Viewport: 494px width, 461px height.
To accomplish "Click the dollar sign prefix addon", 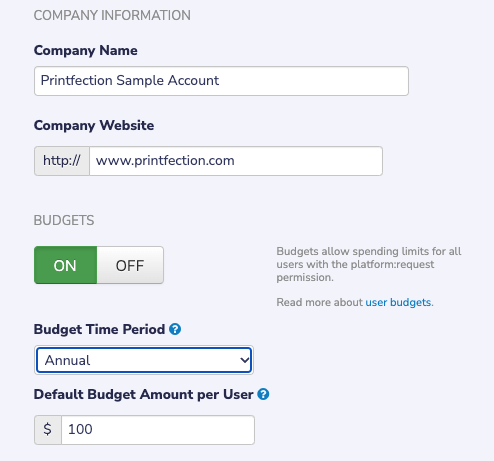I will (48, 430).
